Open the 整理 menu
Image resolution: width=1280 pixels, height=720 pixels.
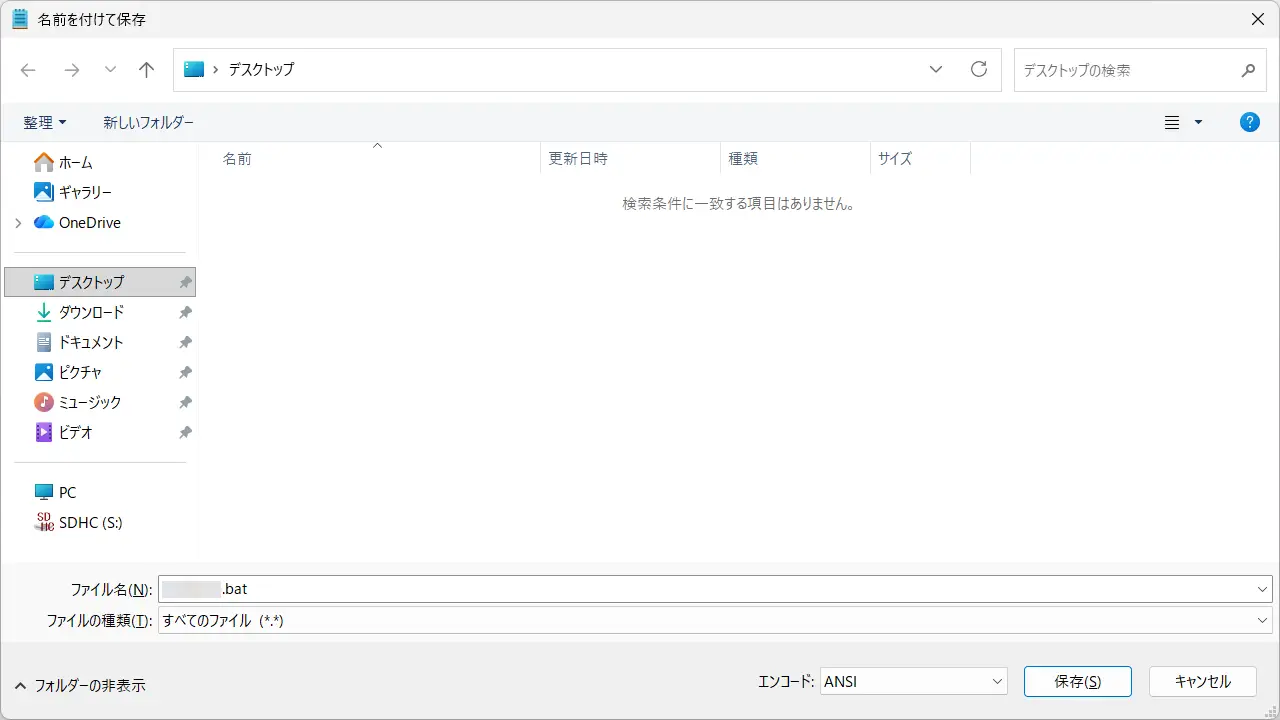click(45, 122)
